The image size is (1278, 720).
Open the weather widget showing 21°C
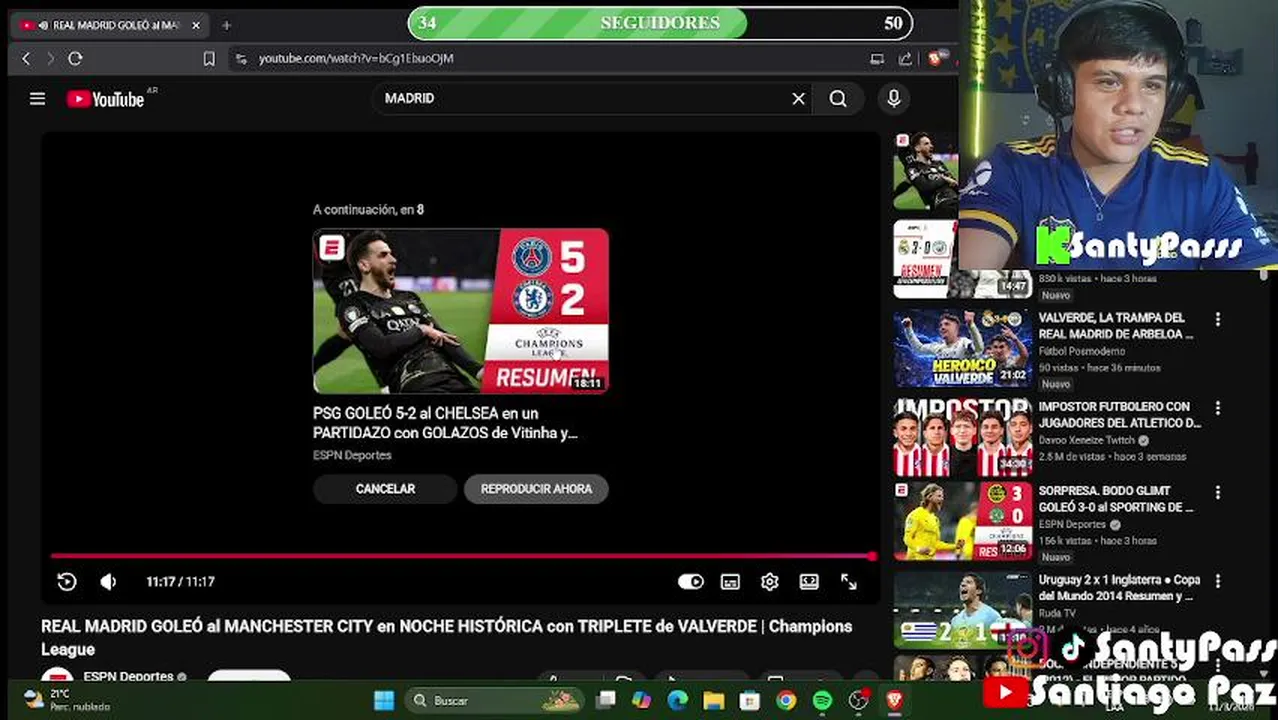tap(68, 700)
